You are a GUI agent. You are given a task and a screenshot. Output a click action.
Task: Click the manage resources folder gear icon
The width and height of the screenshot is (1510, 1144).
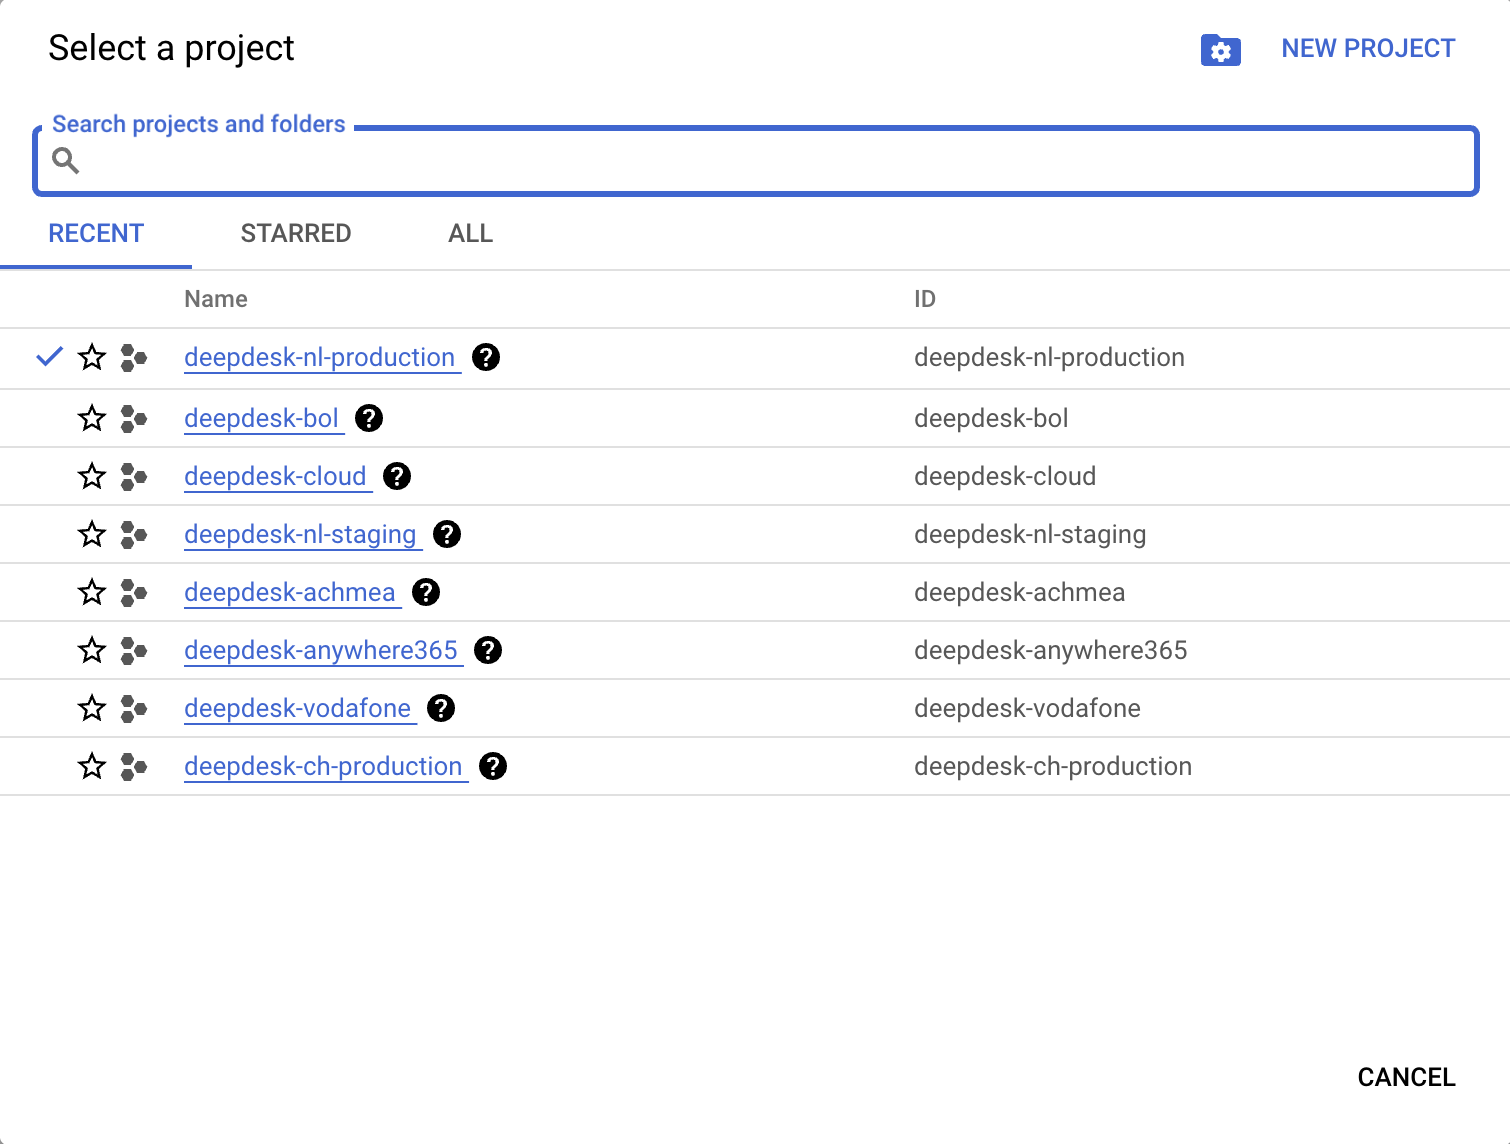tap(1220, 50)
